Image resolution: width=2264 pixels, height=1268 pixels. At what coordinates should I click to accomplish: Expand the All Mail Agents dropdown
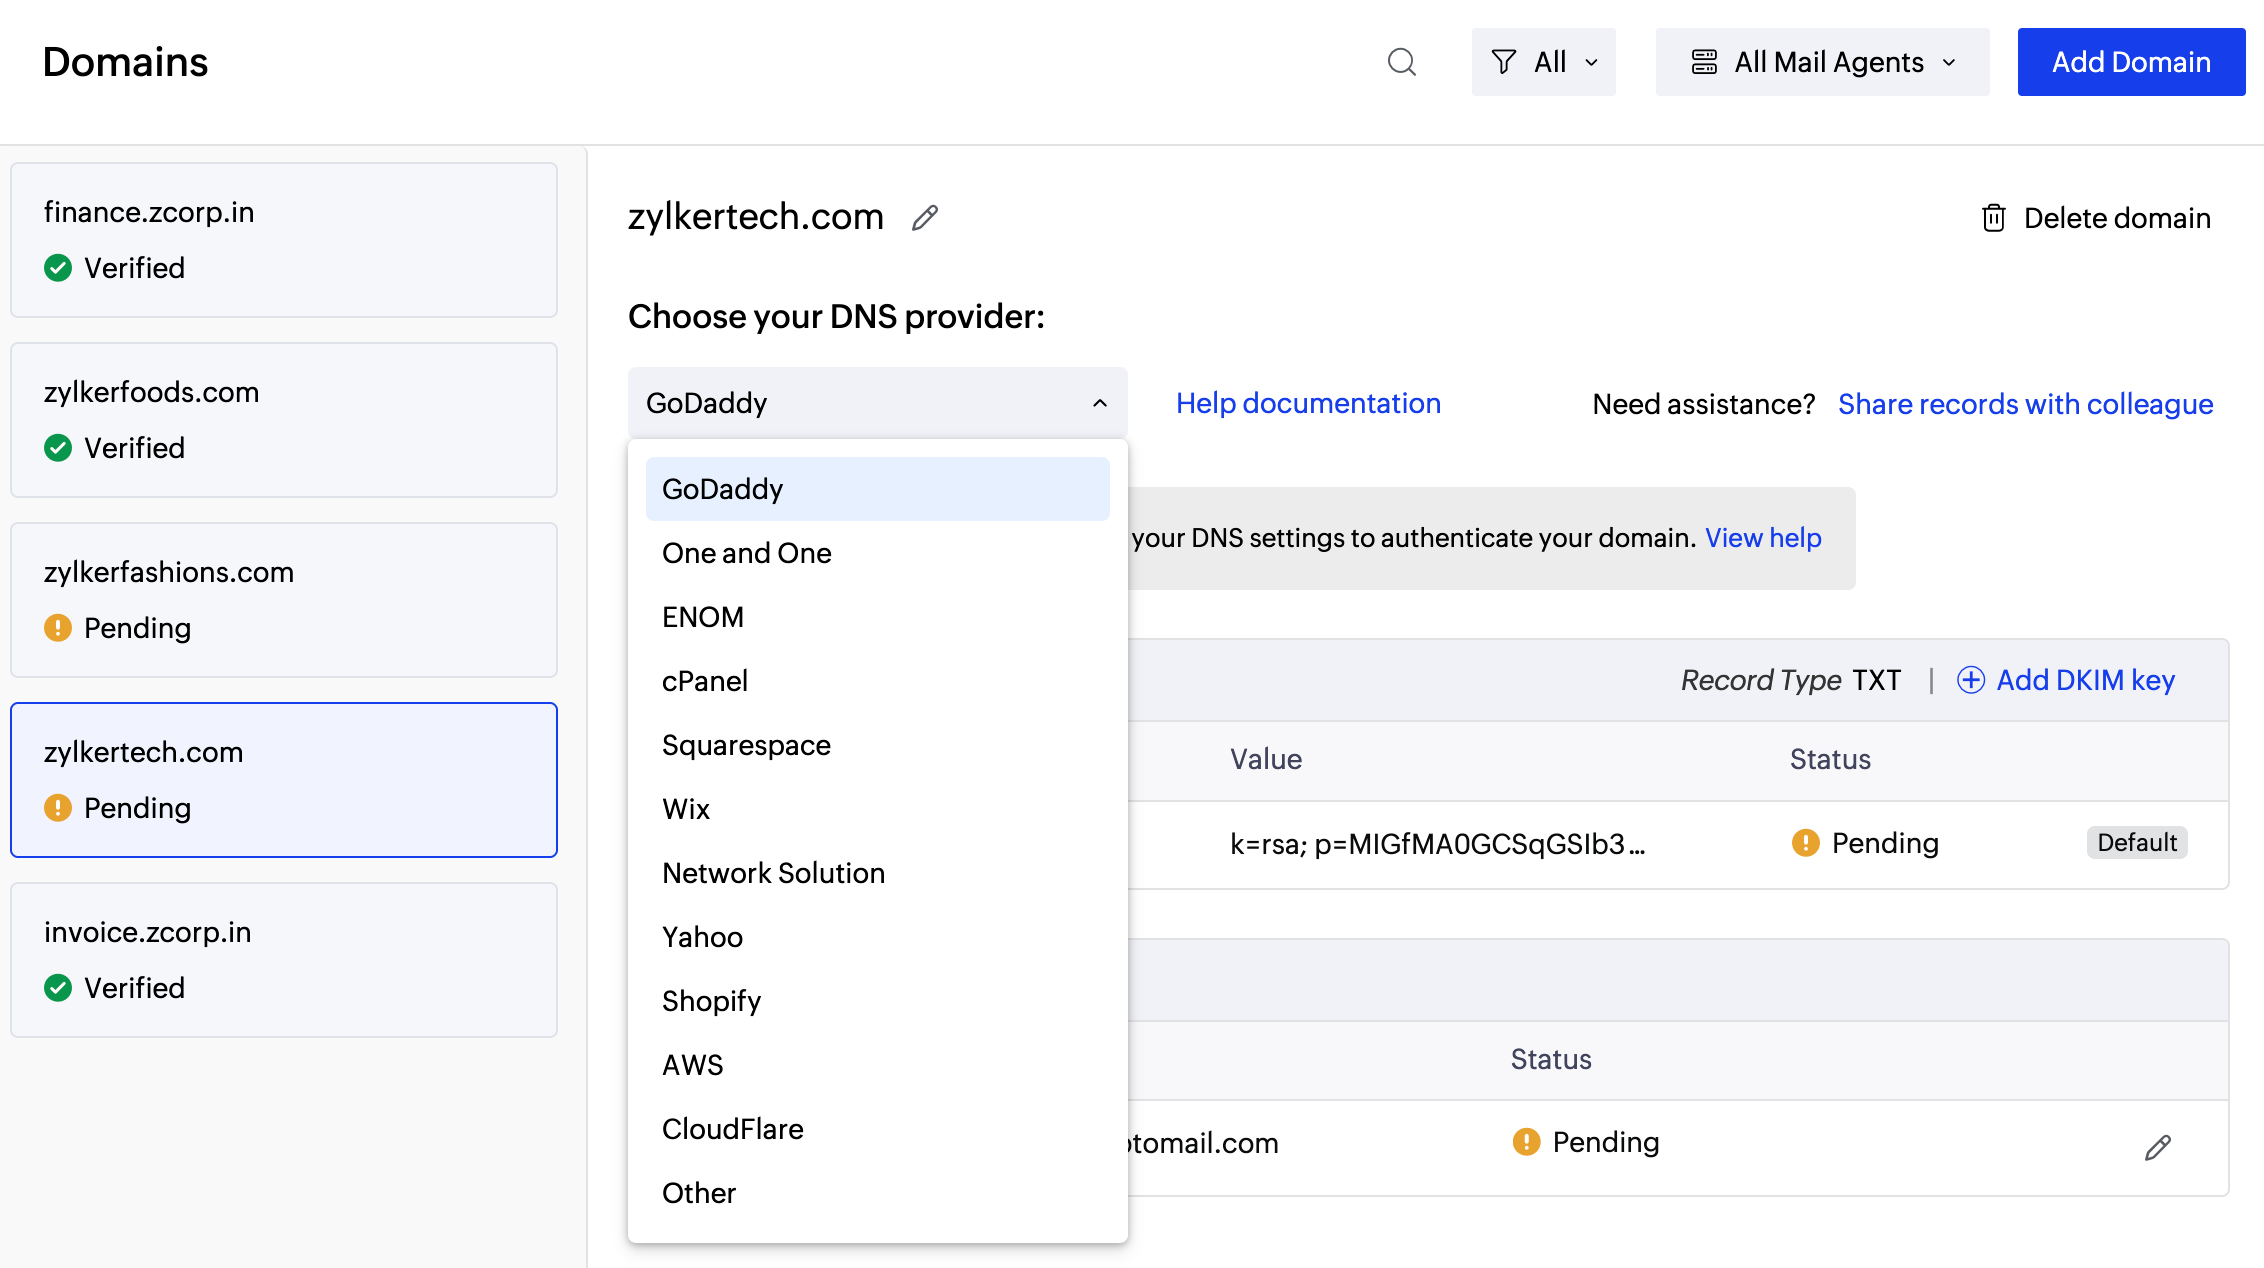coord(1822,61)
